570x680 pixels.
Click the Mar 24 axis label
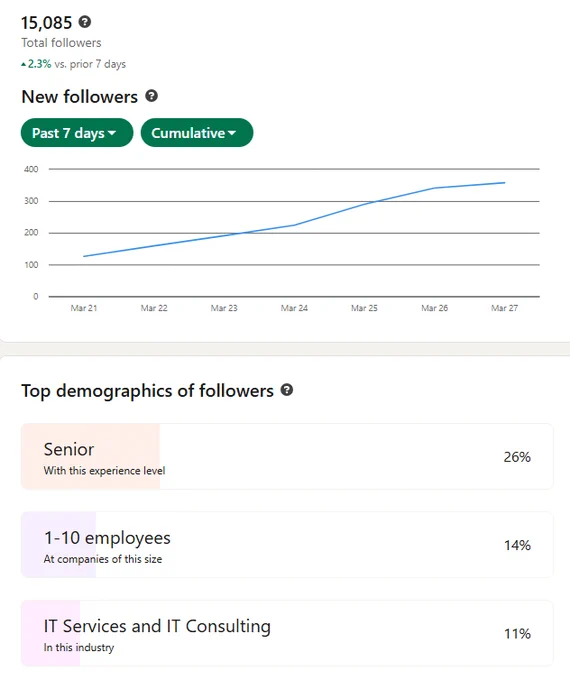[294, 308]
